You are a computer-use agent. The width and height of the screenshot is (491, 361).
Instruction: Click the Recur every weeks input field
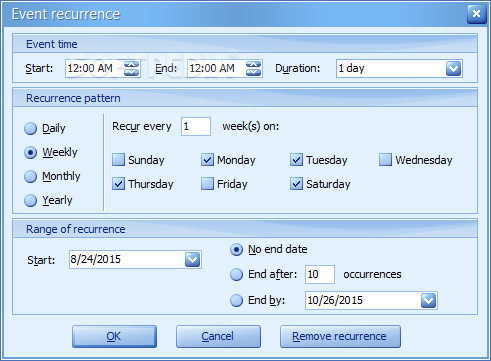pos(196,126)
